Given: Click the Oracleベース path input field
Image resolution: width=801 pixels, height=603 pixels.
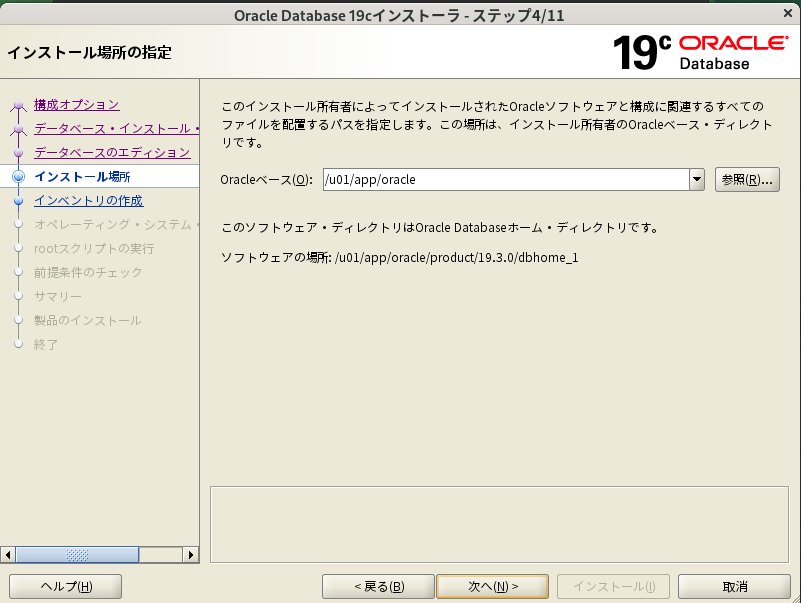Looking at the screenshot, I should 506,180.
